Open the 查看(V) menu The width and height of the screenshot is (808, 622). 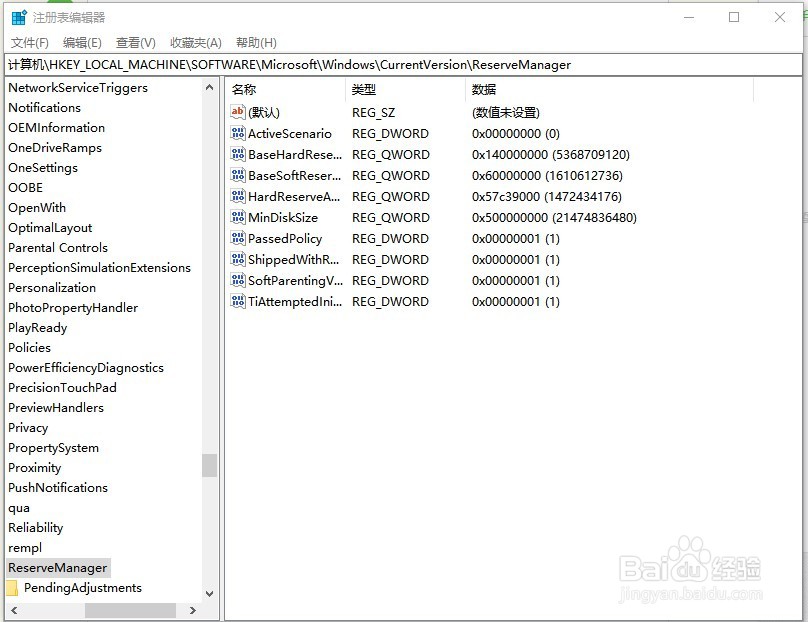point(136,43)
